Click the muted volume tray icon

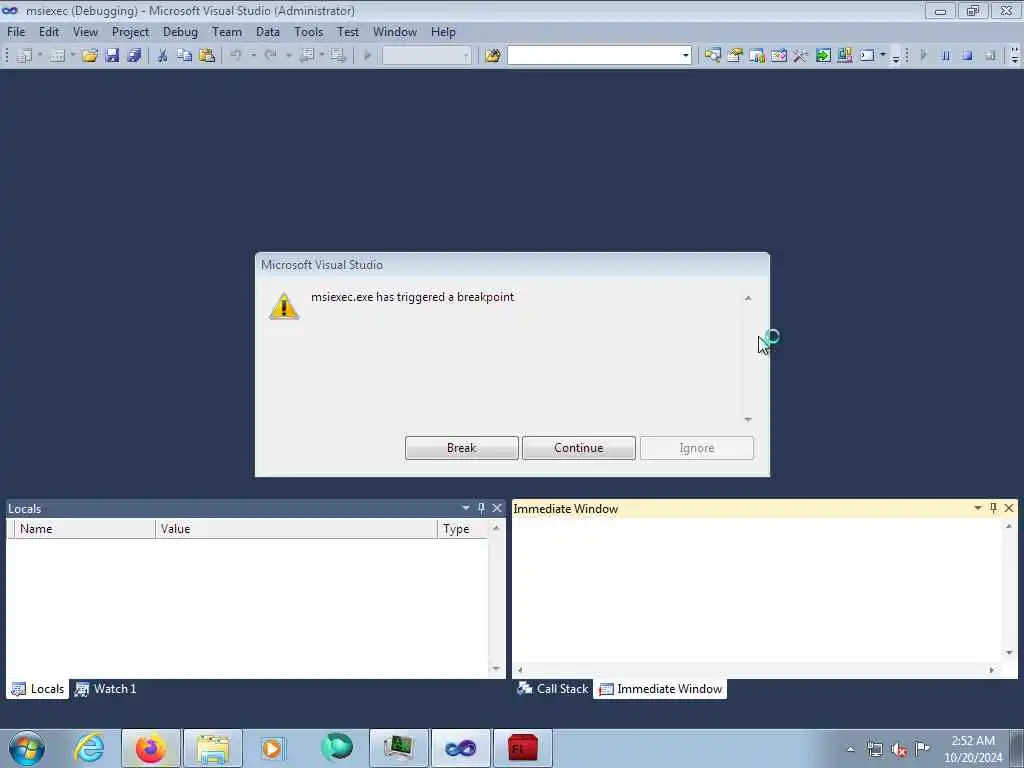899,750
